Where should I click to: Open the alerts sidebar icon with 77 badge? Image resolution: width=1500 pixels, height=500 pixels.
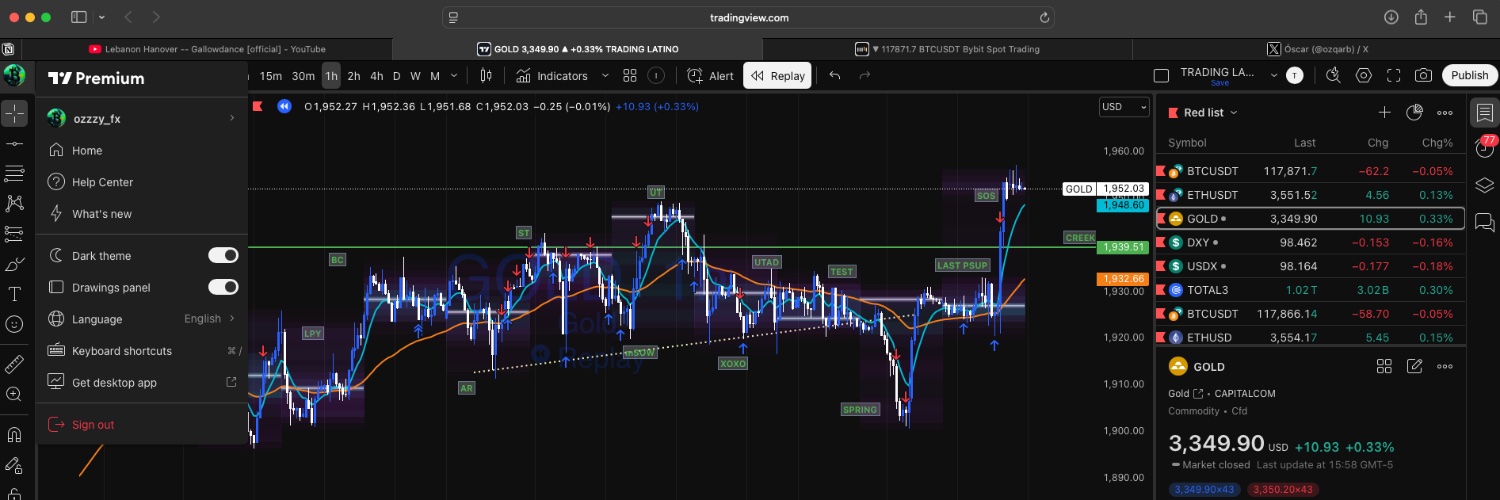point(1485,149)
